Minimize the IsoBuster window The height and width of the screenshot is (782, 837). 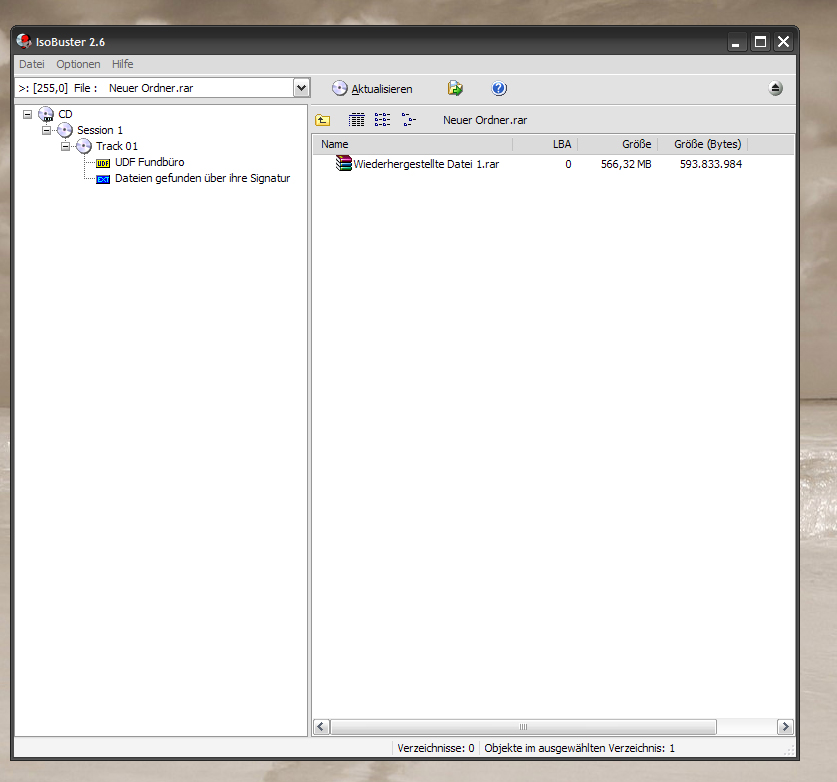[x=736, y=42]
